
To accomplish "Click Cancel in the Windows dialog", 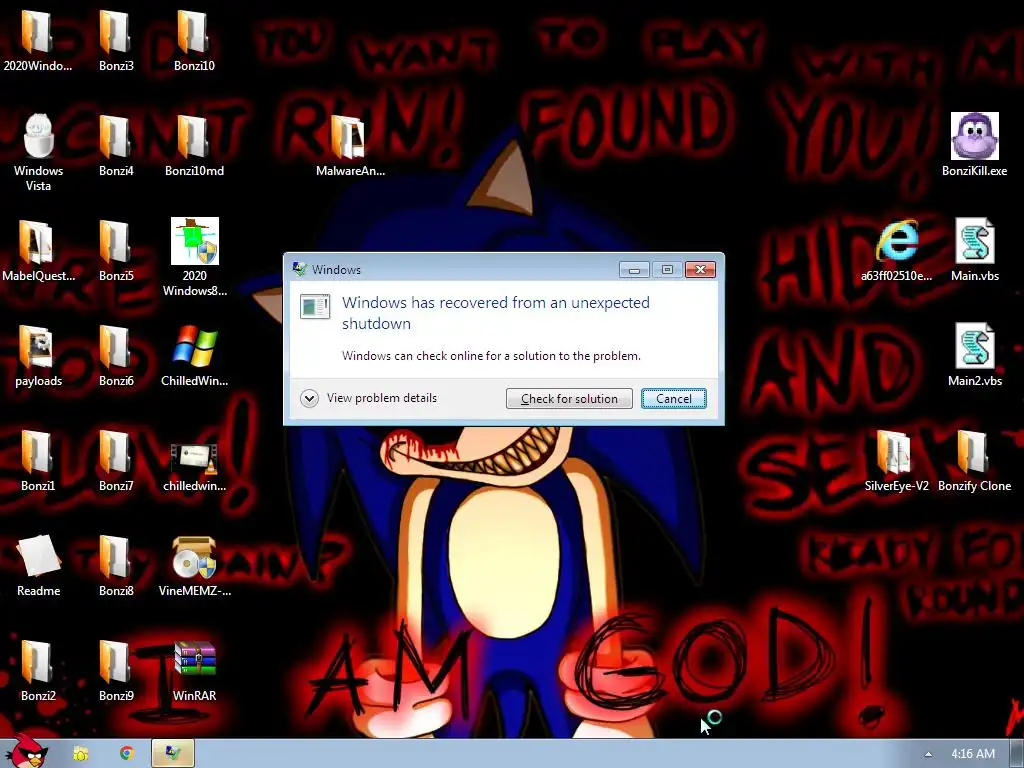I will coord(673,398).
